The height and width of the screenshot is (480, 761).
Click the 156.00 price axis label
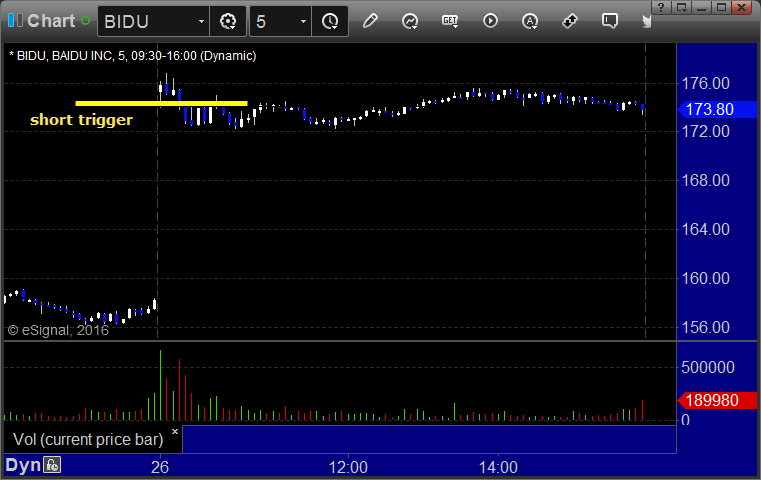click(705, 327)
